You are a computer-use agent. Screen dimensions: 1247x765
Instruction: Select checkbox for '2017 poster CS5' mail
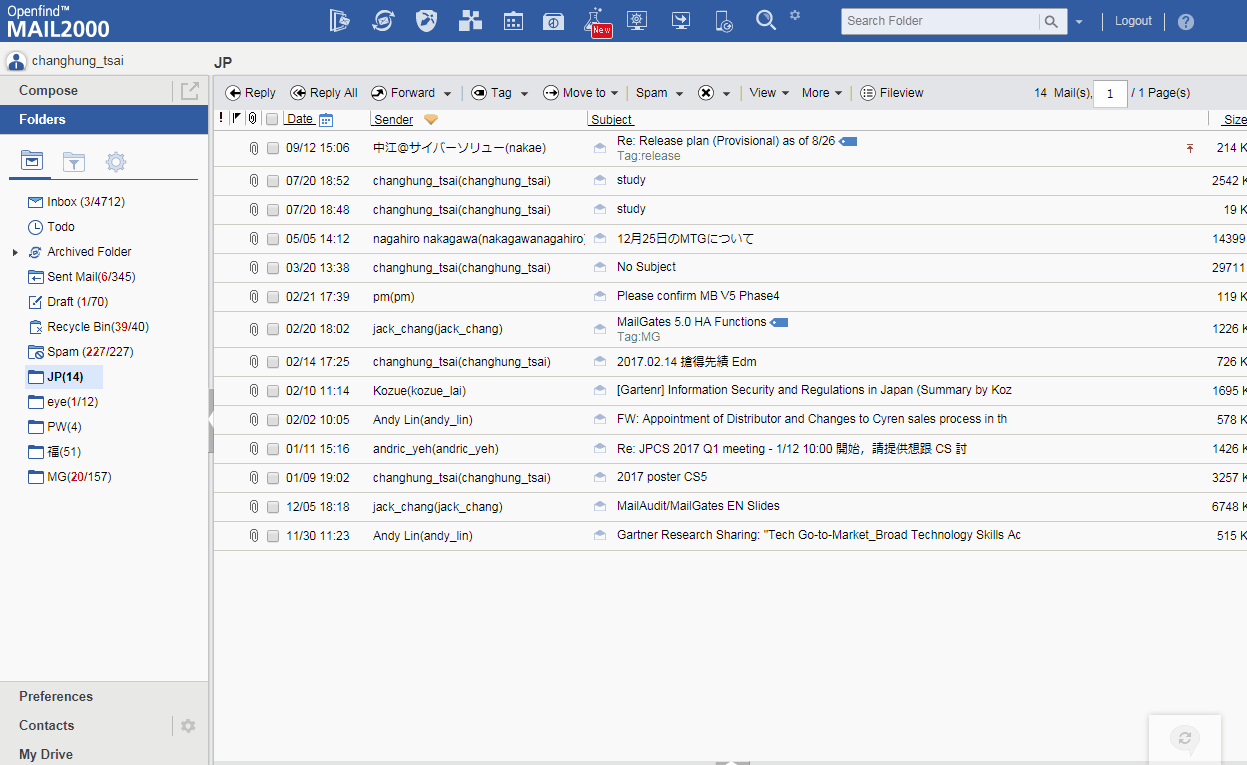(273, 478)
